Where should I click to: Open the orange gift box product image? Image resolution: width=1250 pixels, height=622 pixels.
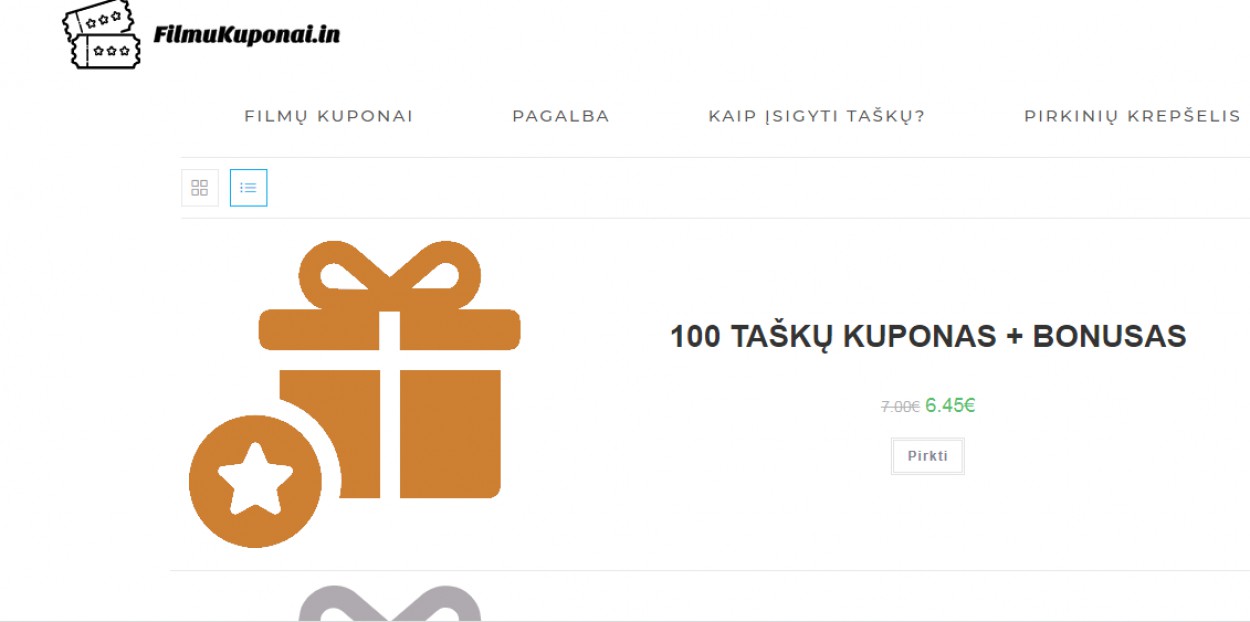355,394
